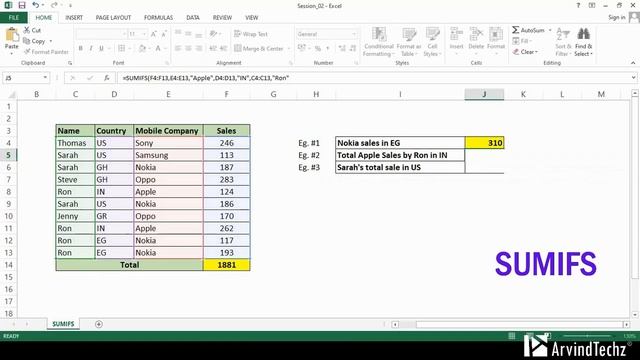Click the Select All corner triangle
The image size is (640, 360).
tap(12, 95)
